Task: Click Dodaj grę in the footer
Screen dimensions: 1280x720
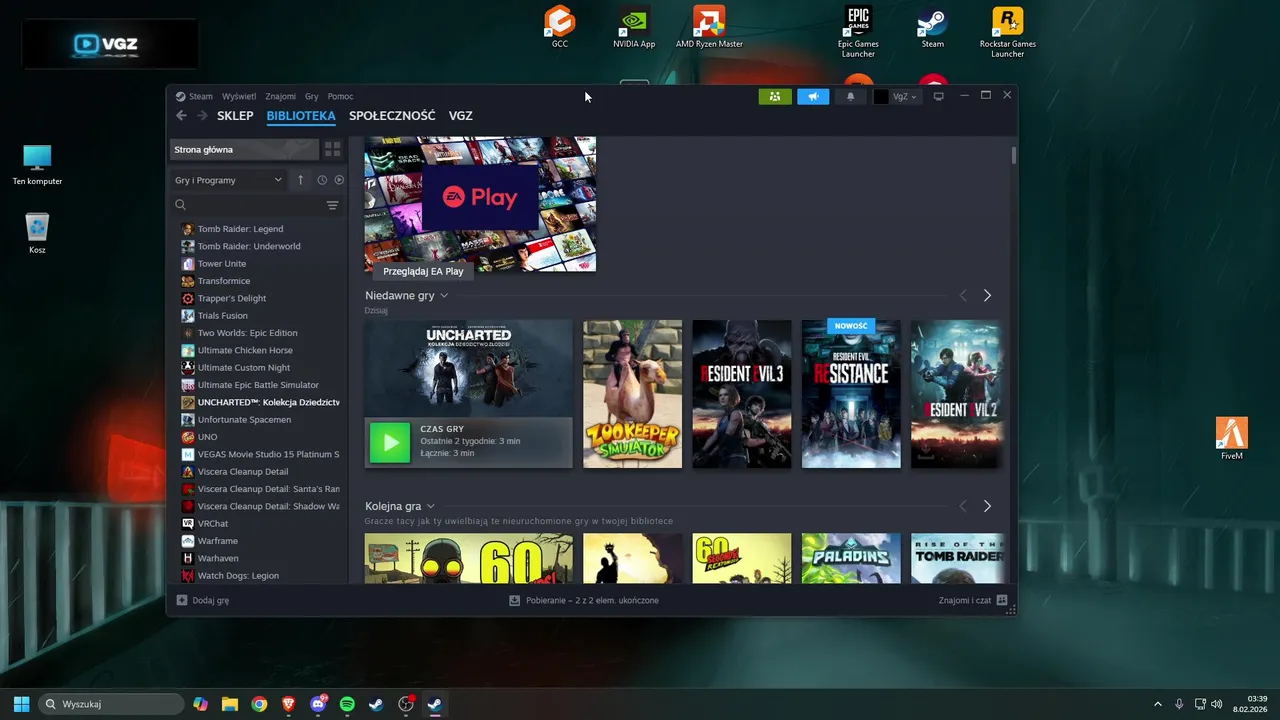Action: pyautogui.click(x=211, y=601)
